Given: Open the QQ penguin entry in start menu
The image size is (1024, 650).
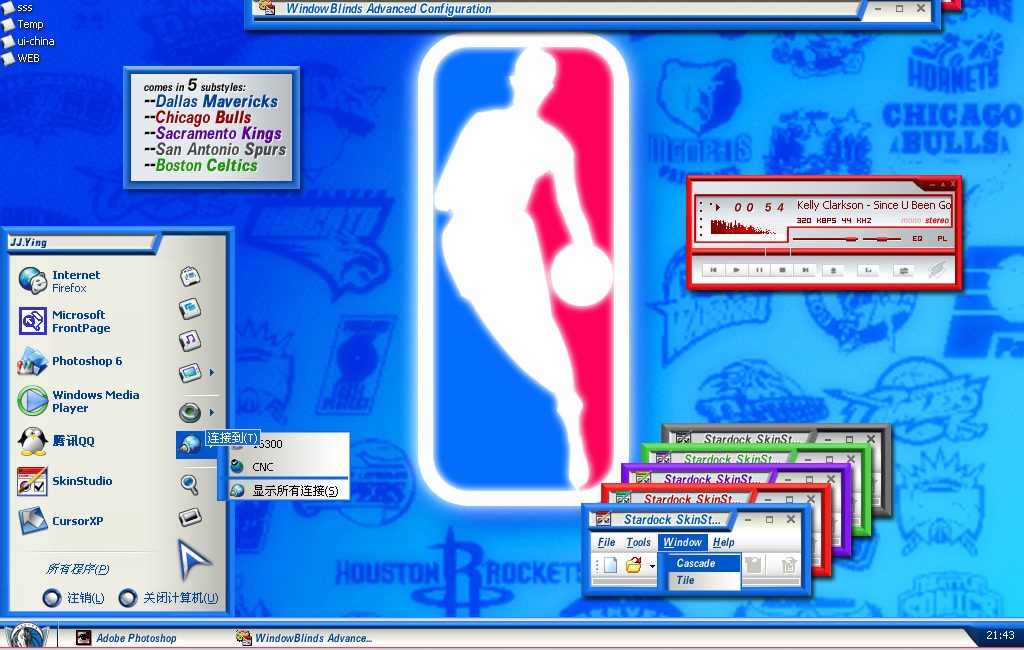Looking at the screenshot, I should pyautogui.click(x=56, y=441).
